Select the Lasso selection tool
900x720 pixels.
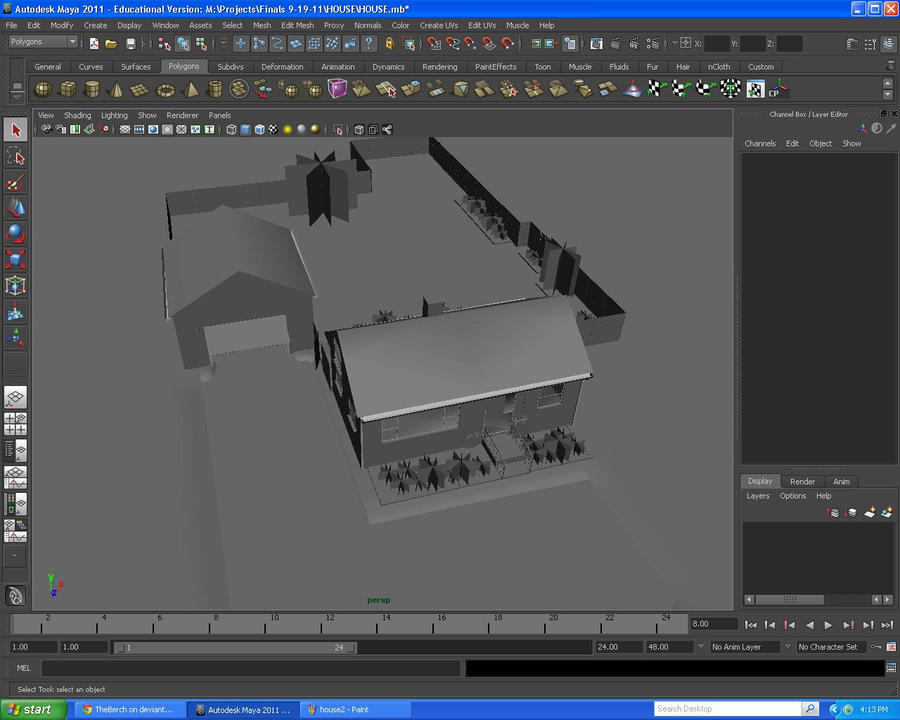[16, 156]
